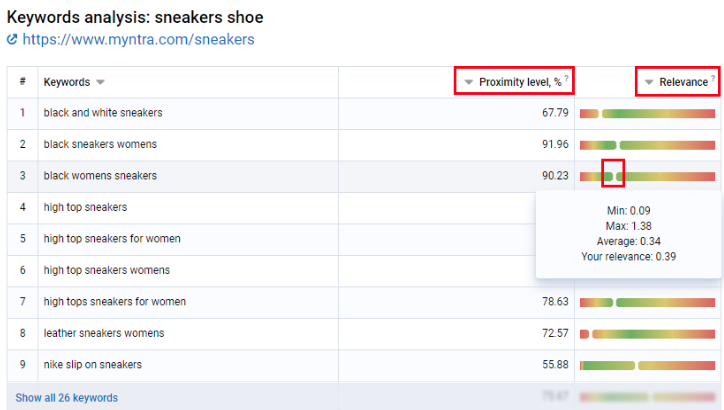Click the relevance bar for black sneakers womens
The image size is (724, 410).
tap(647, 145)
